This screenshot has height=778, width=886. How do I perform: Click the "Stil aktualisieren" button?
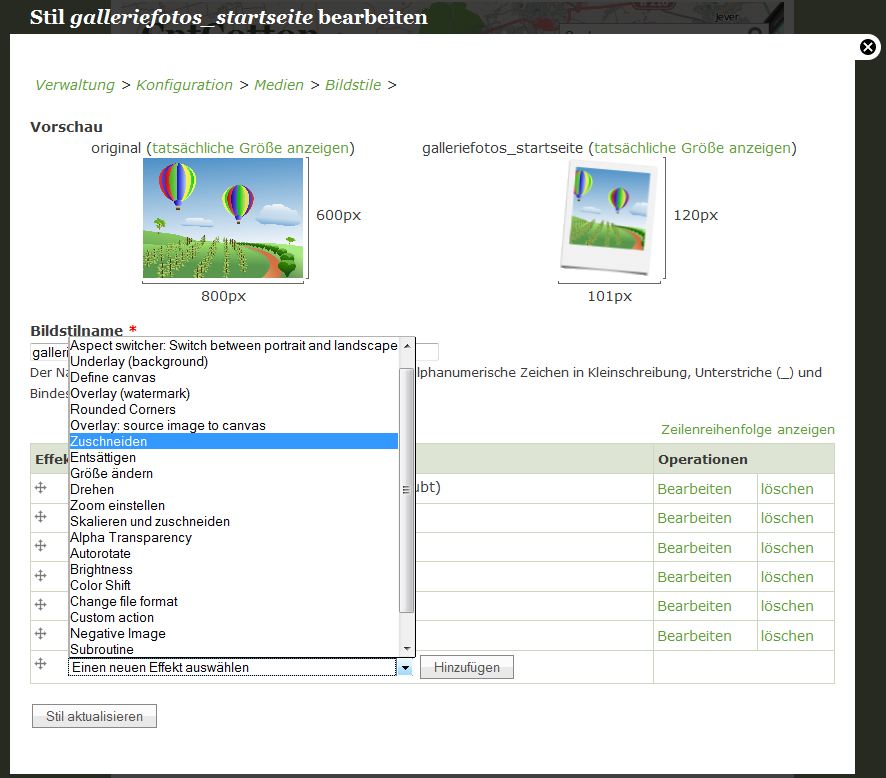coord(93,715)
